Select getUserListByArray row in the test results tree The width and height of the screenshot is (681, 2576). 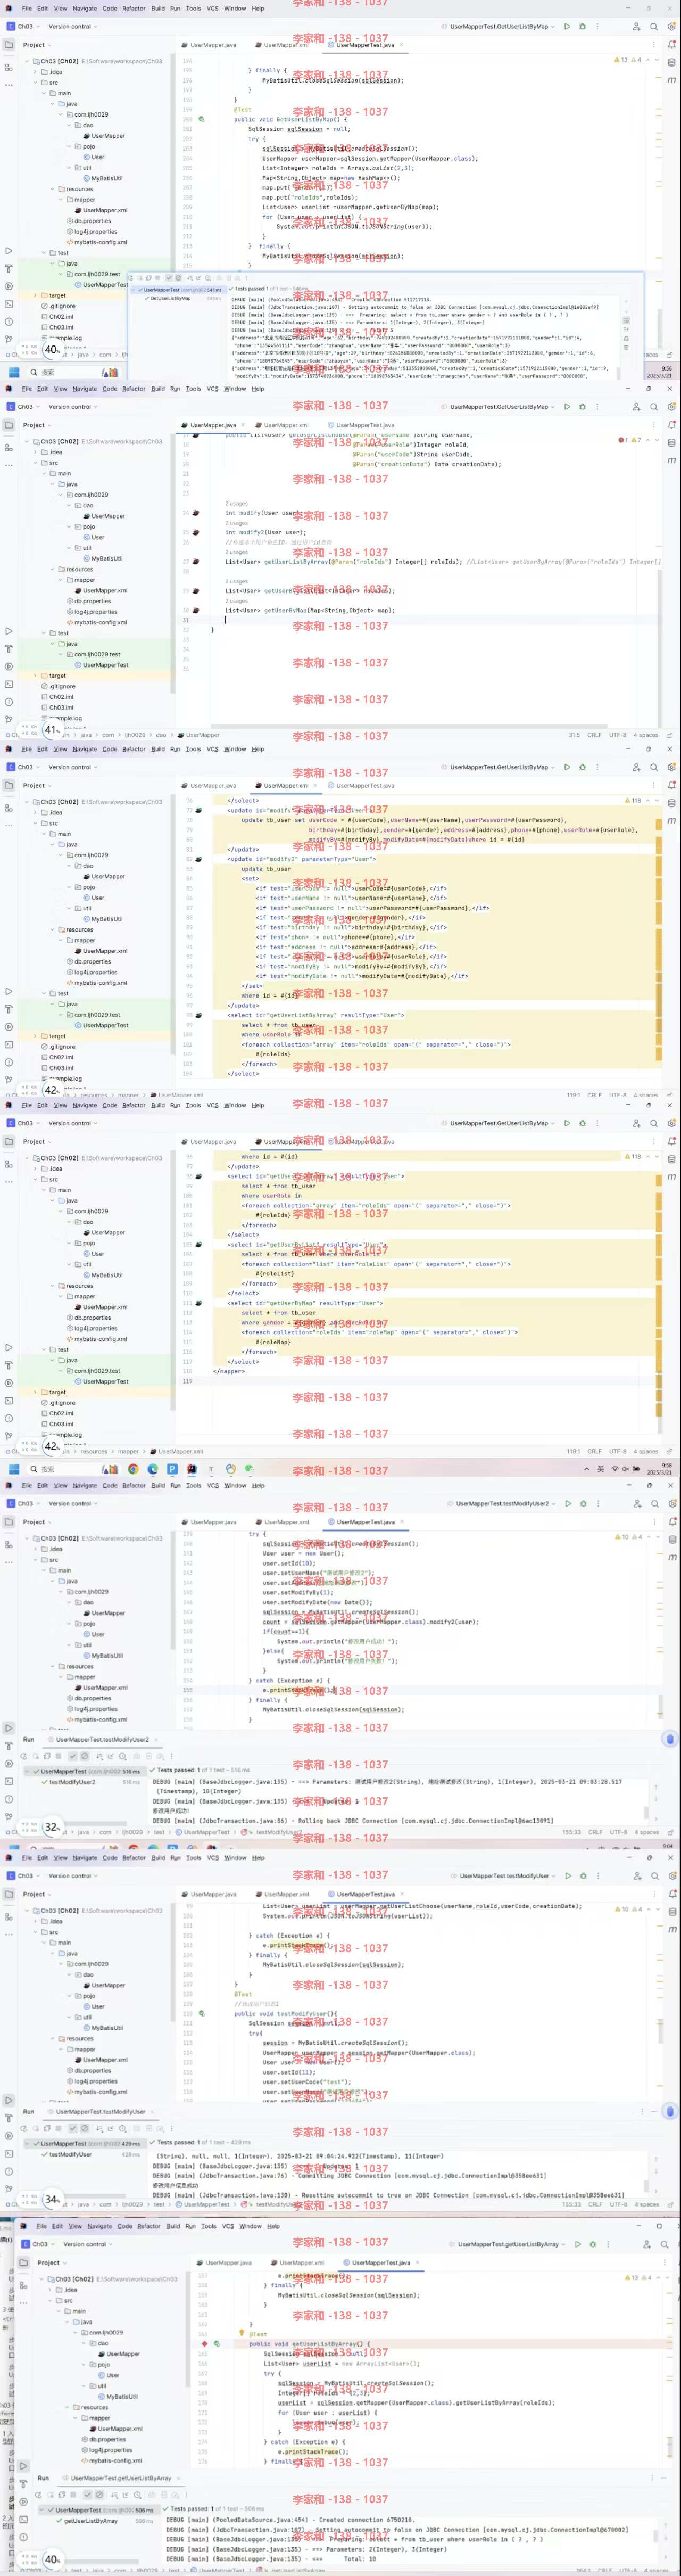pos(98,2521)
